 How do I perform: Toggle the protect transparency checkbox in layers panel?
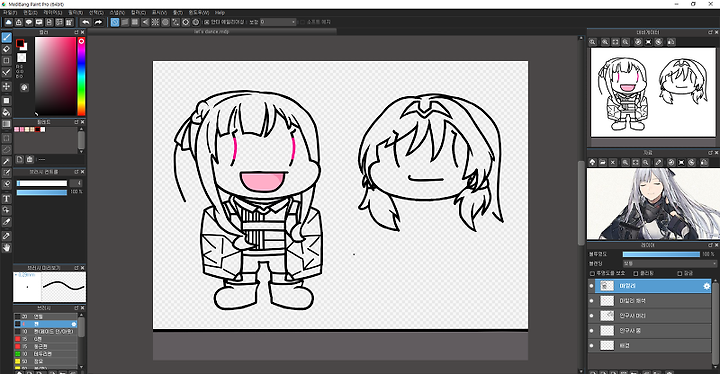tap(592, 273)
